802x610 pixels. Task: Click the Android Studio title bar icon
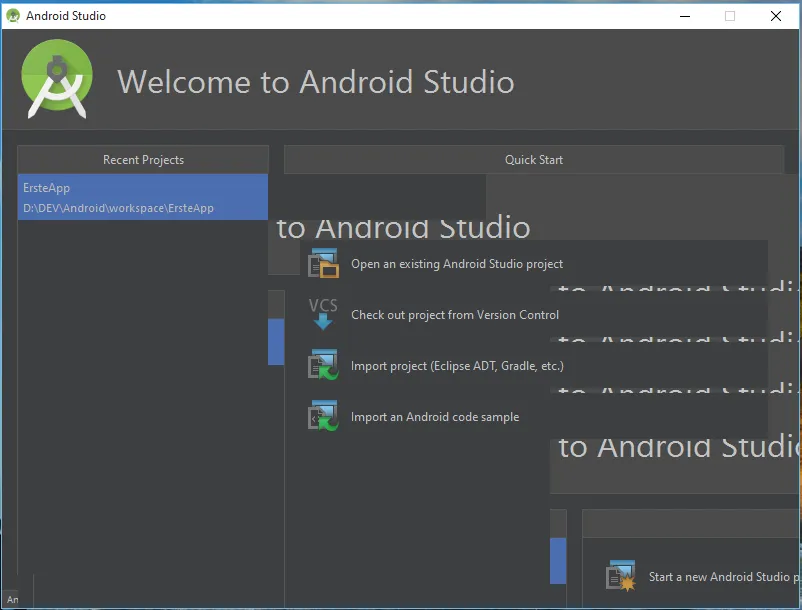point(13,16)
